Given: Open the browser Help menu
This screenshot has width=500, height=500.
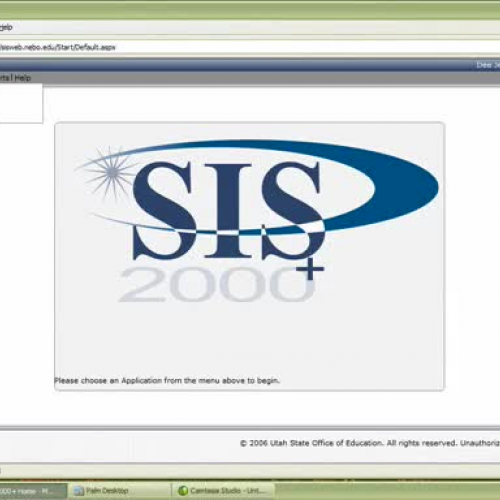Looking at the screenshot, I should point(6,27).
